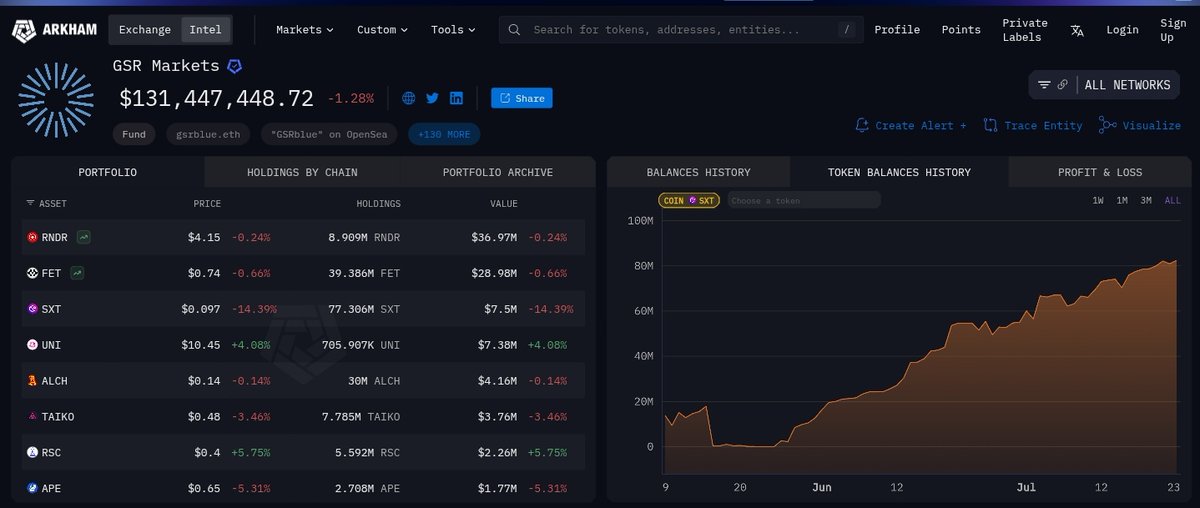Open the Holdings by Chain tab
The height and width of the screenshot is (508, 1200).
pyautogui.click(x=302, y=172)
